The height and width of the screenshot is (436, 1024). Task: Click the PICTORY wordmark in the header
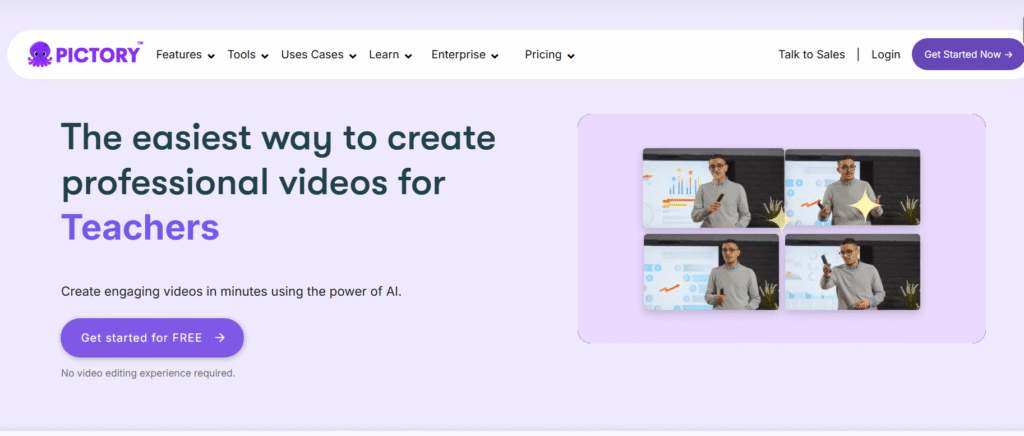pos(98,55)
